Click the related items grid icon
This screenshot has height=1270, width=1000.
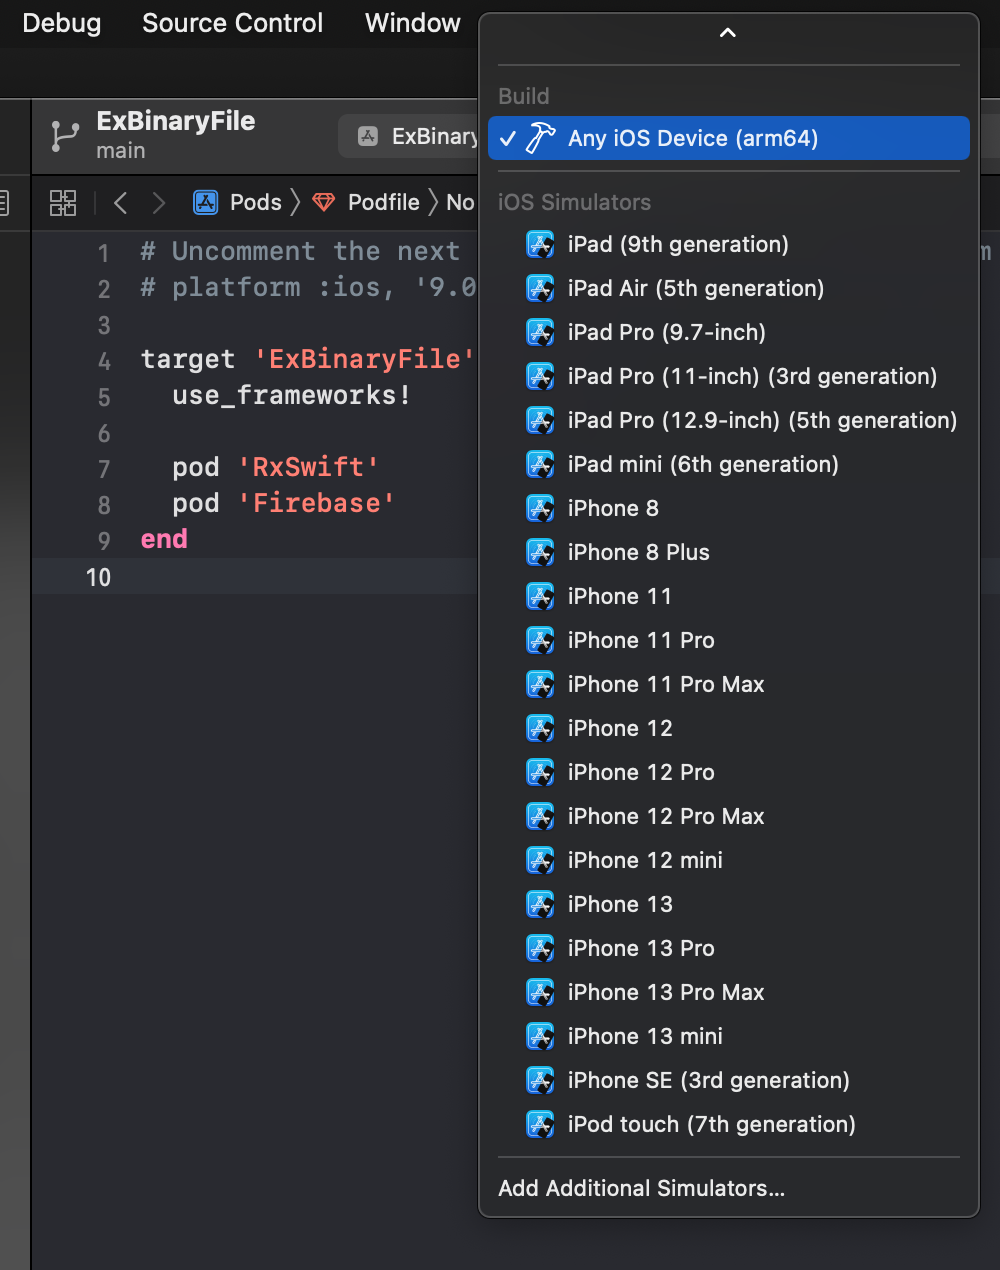pos(63,203)
